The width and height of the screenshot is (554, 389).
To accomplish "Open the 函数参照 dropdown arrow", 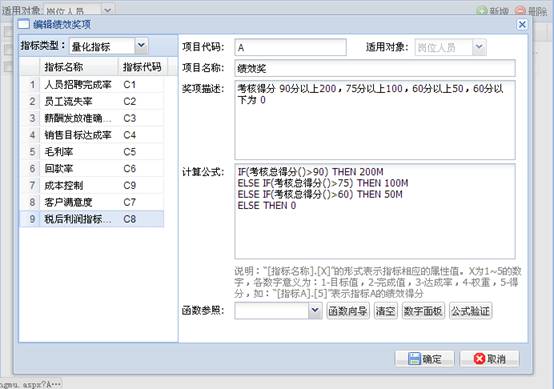I will tap(315, 311).
